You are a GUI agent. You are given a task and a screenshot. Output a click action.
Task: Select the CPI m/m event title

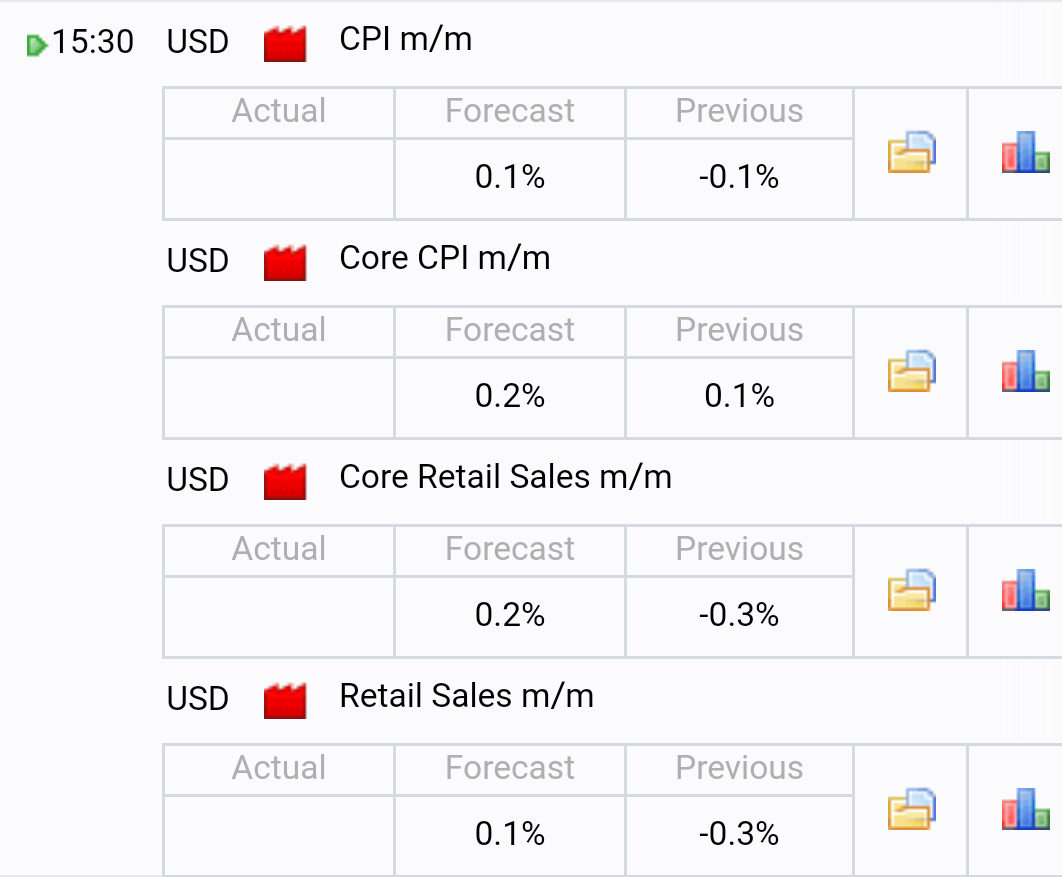406,39
